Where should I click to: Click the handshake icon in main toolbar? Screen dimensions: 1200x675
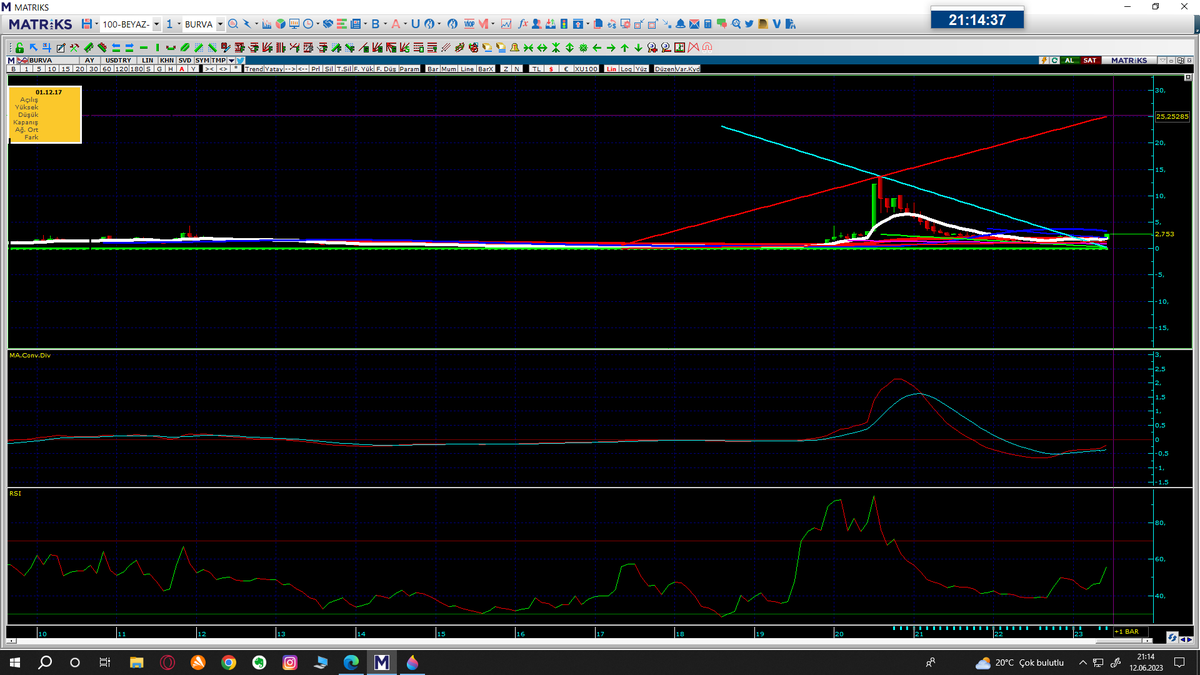[328, 24]
